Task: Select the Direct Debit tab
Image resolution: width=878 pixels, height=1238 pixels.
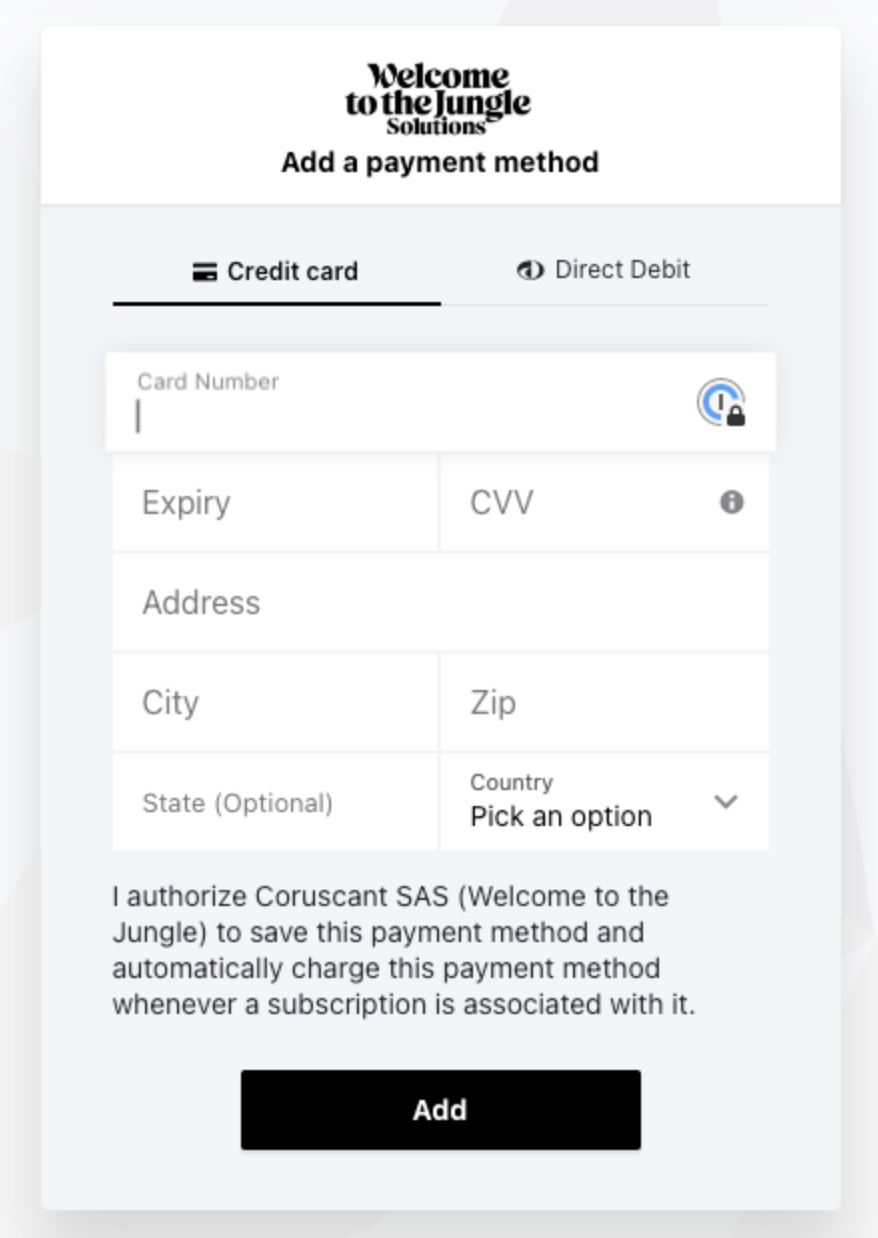Action: (604, 270)
